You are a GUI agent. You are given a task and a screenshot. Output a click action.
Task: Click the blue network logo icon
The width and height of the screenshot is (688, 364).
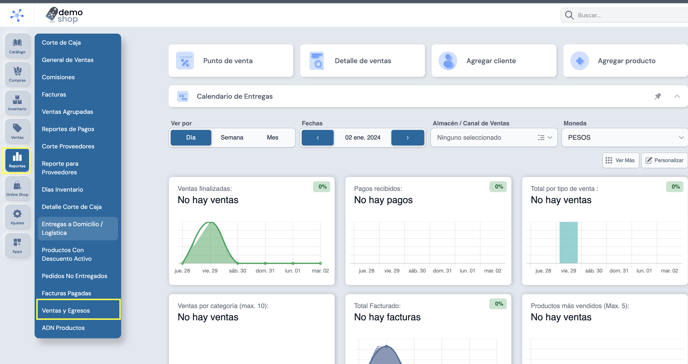[x=17, y=15]
